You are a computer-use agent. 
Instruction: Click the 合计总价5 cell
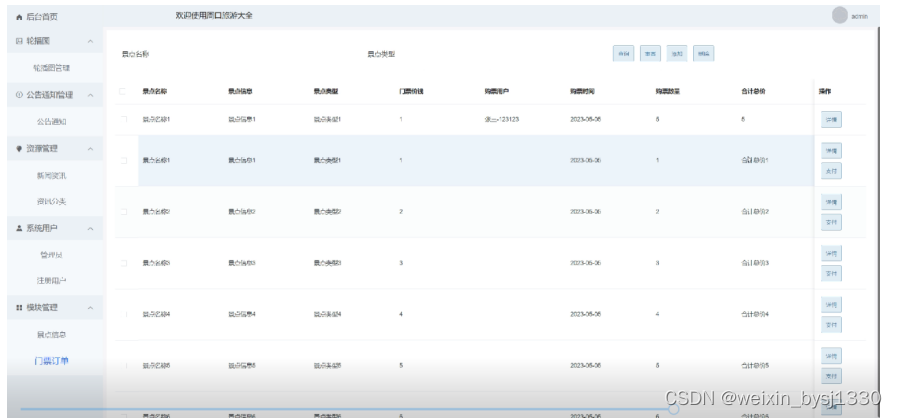tap(755, 365)
